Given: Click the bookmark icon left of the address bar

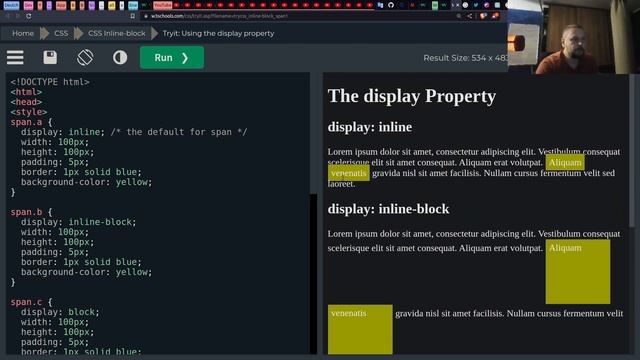Looking at the screenshot, I should coord(133,16).
